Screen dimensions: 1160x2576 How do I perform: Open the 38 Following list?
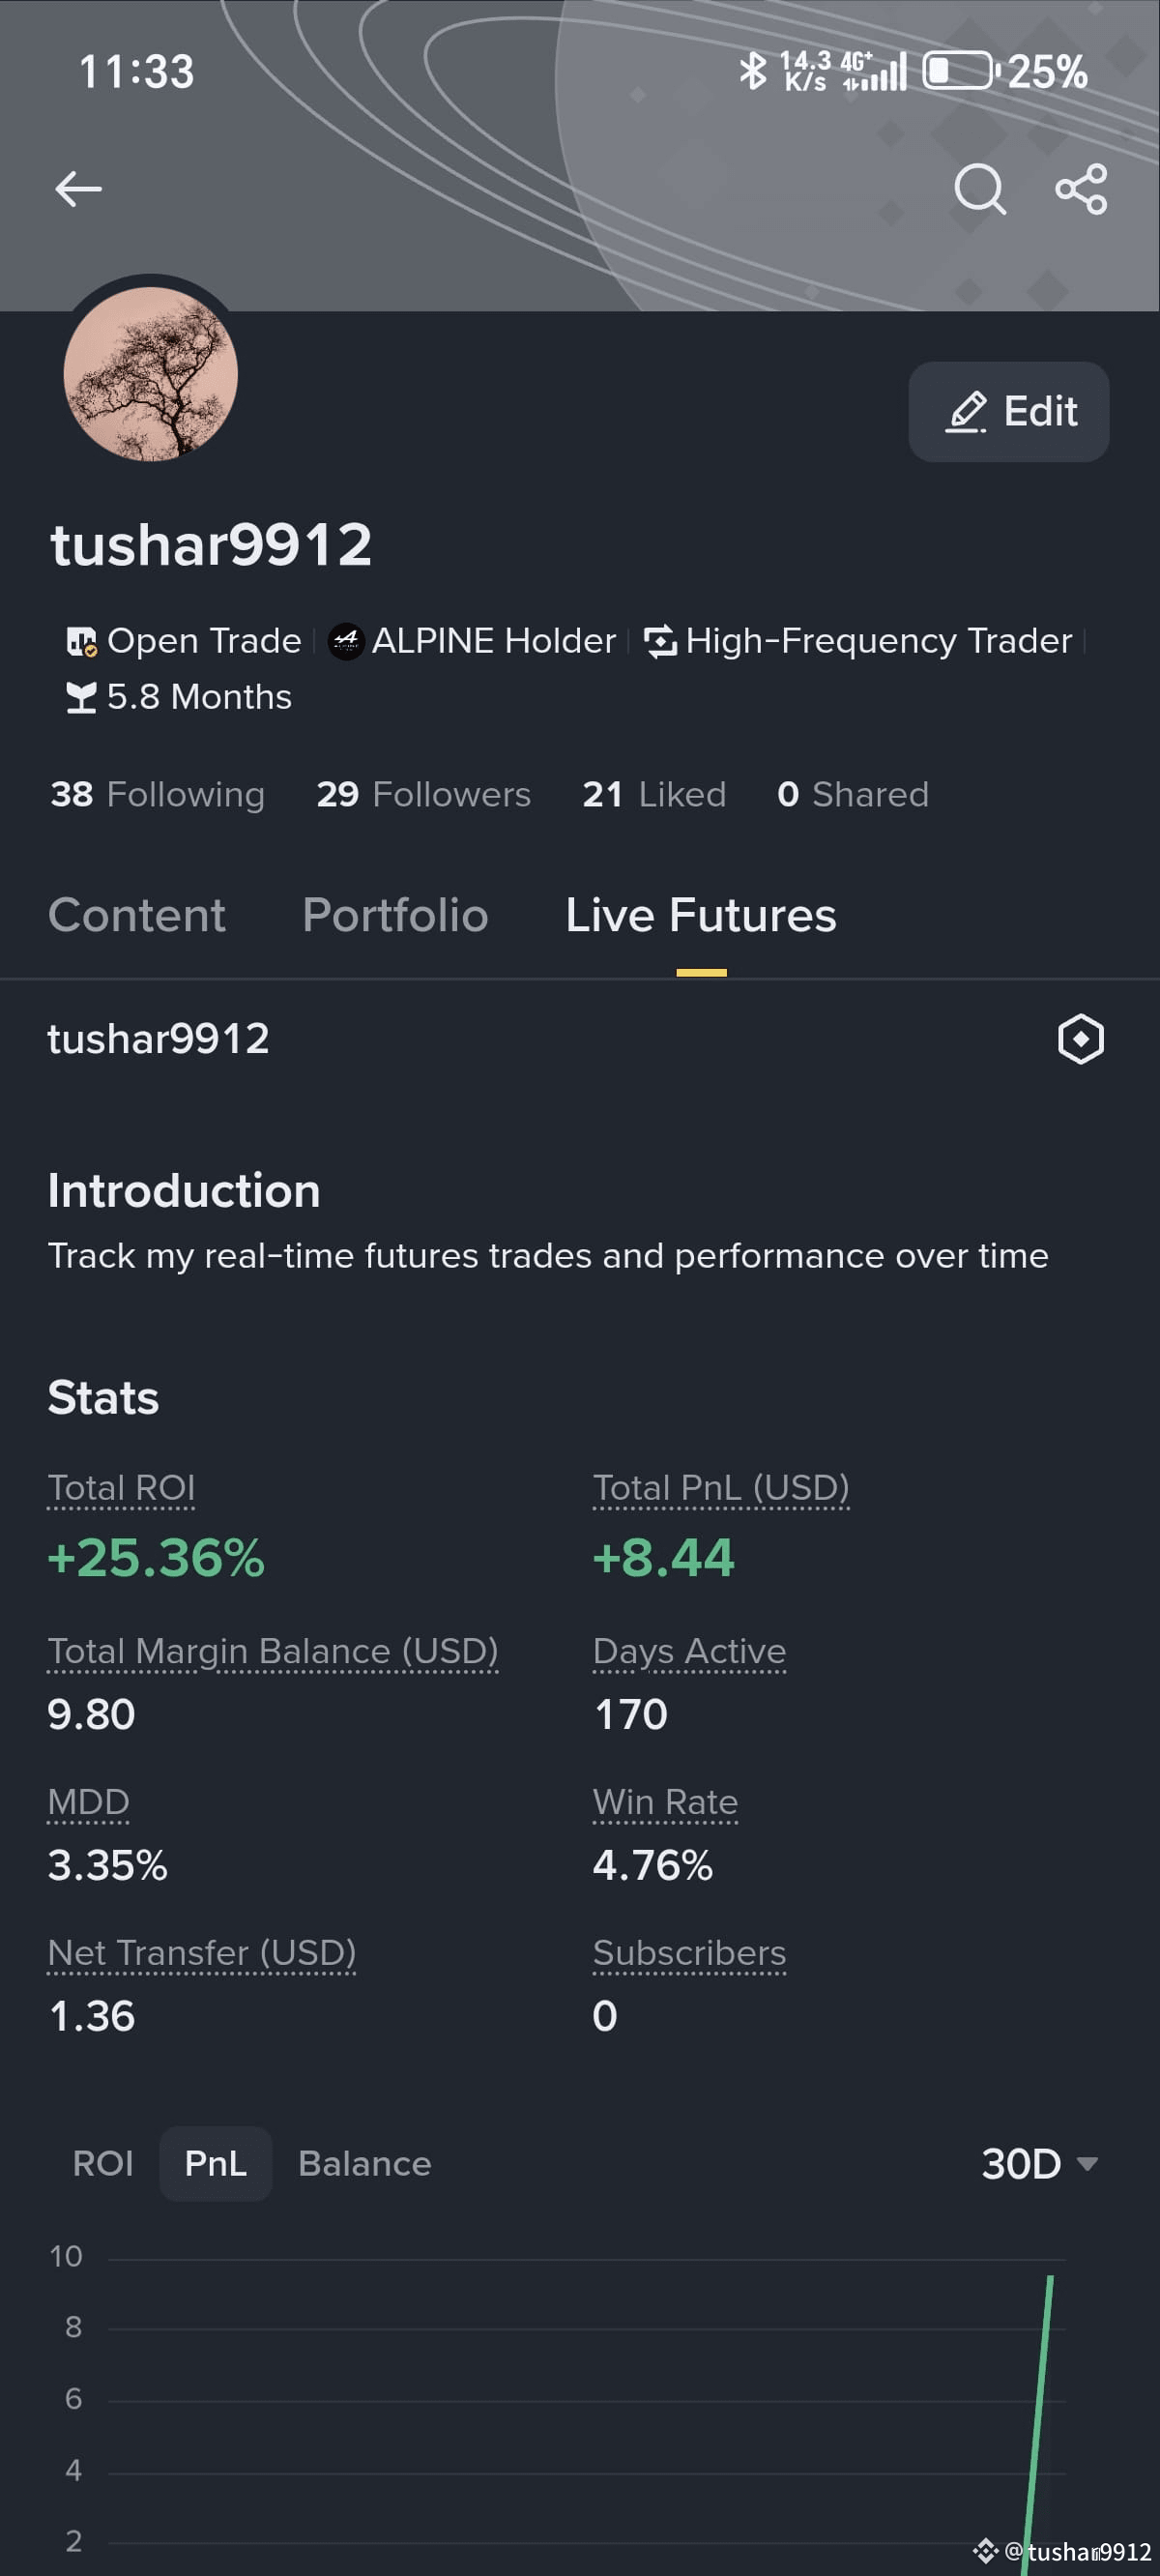click(157, 794)
